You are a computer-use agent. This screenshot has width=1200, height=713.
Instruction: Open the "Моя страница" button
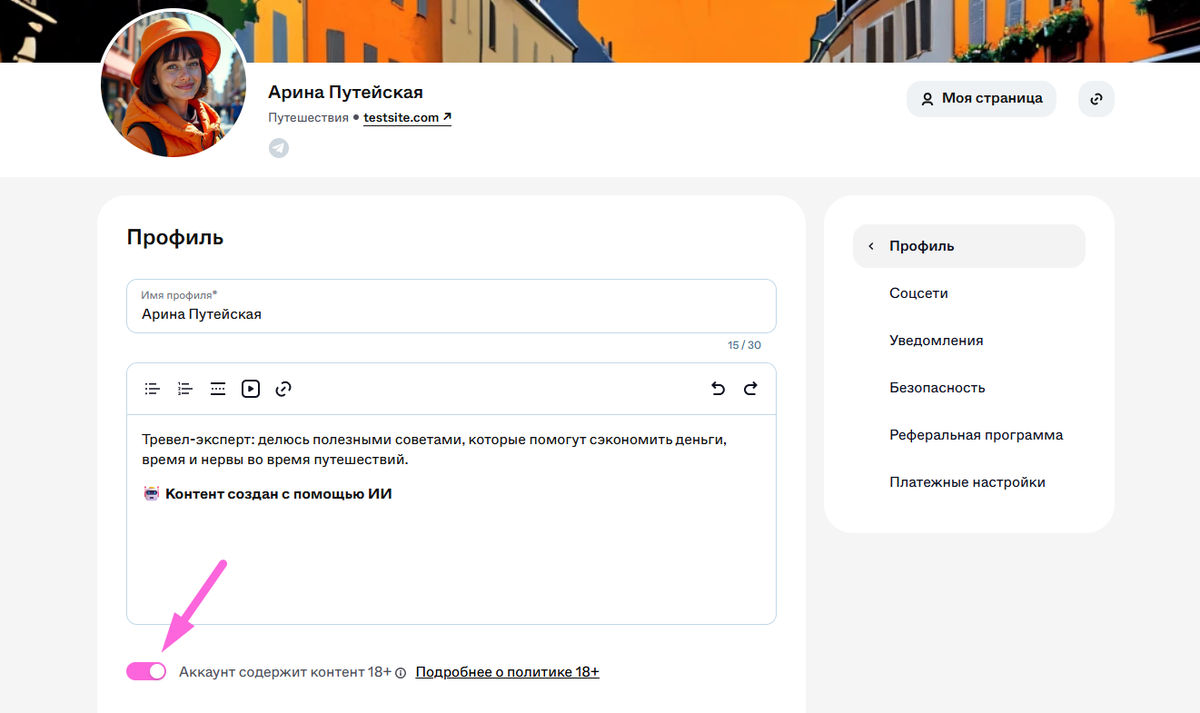click(x=981, y=99)
